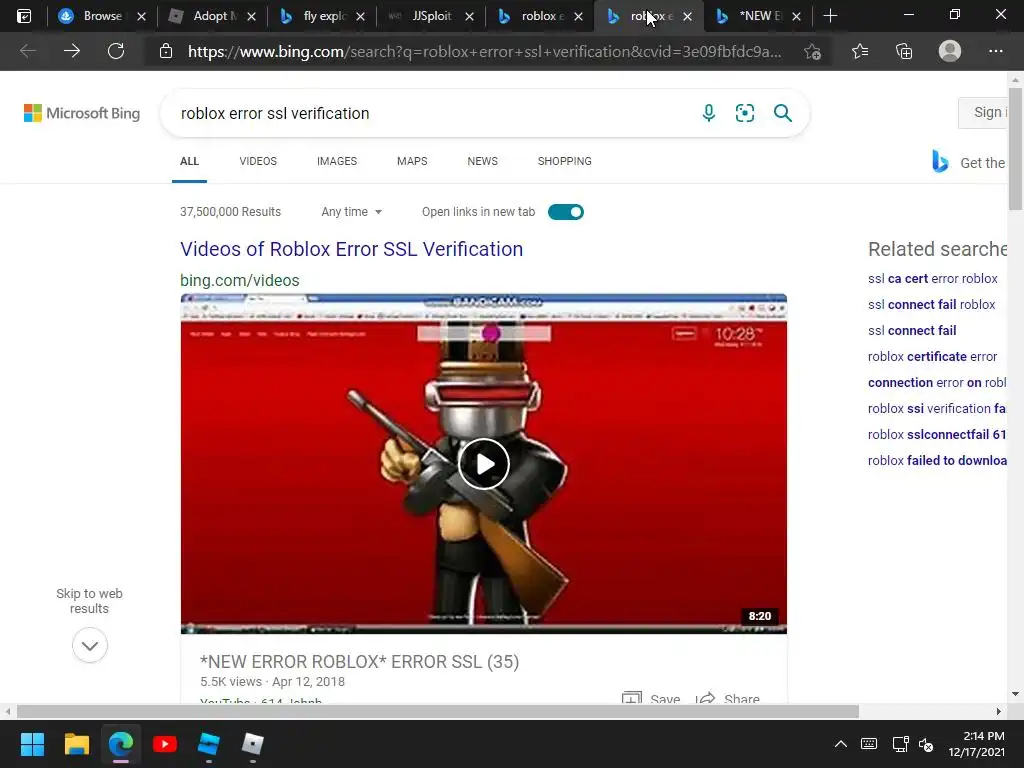Click *NEW ERROR ROBLOX* ERROR SSL title

pos(359,662)
